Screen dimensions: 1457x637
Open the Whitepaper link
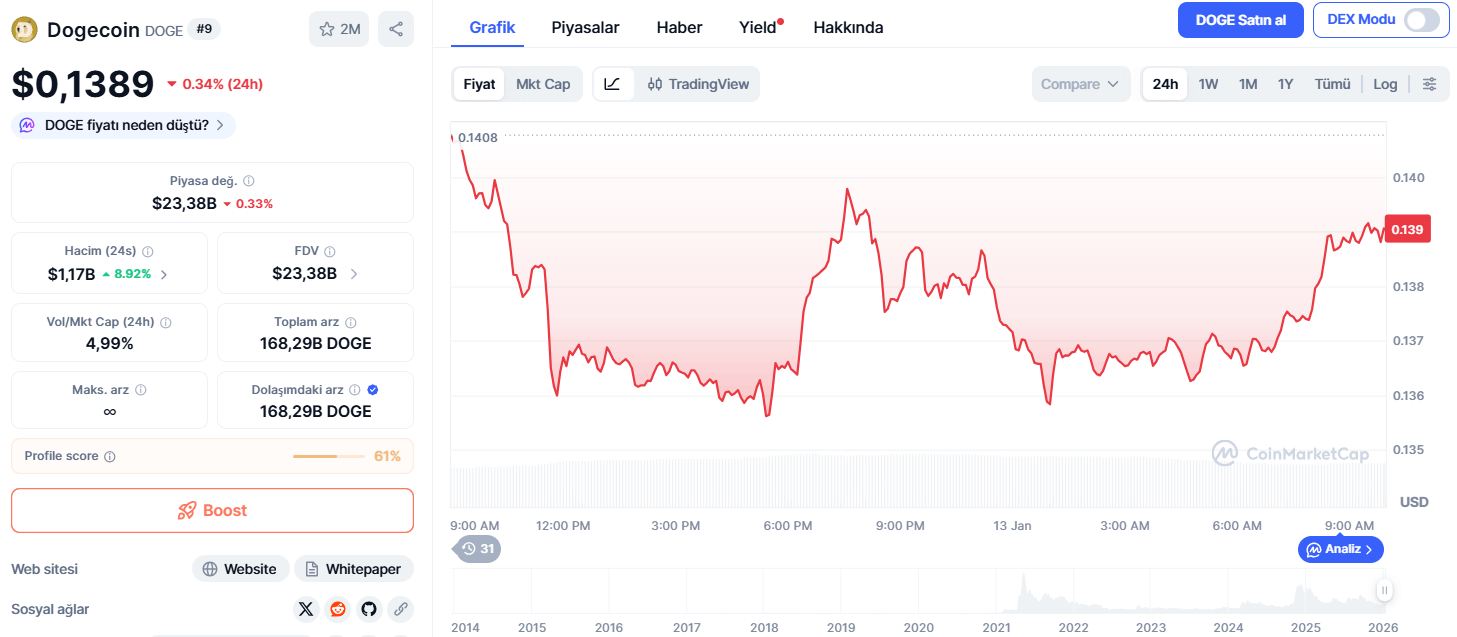(353, 569)
